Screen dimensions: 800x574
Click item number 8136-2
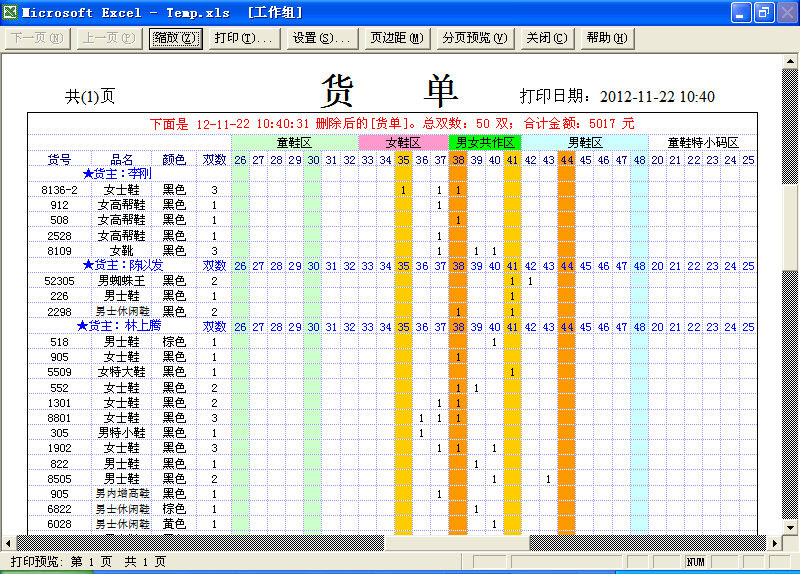[59, 190]
